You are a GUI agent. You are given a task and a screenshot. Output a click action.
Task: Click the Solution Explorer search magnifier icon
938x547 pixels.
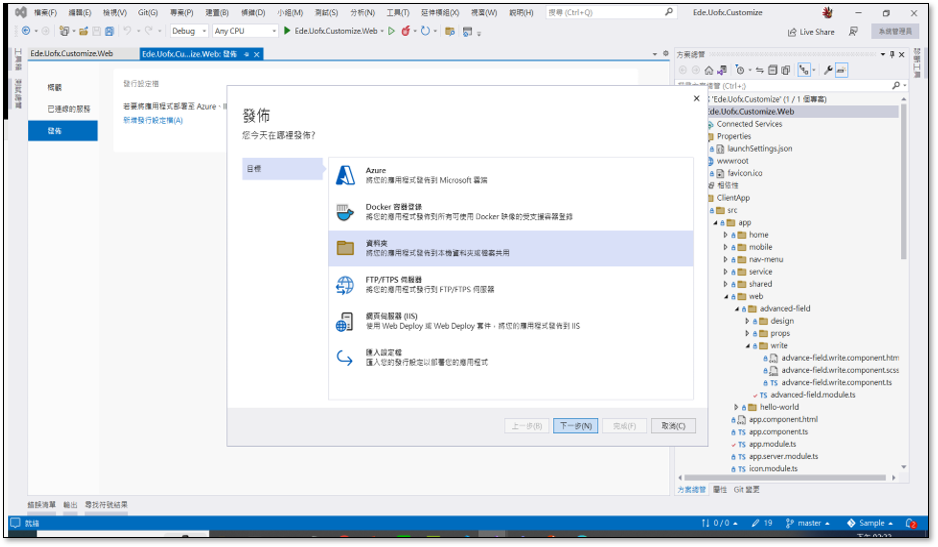tap(896, 86)
